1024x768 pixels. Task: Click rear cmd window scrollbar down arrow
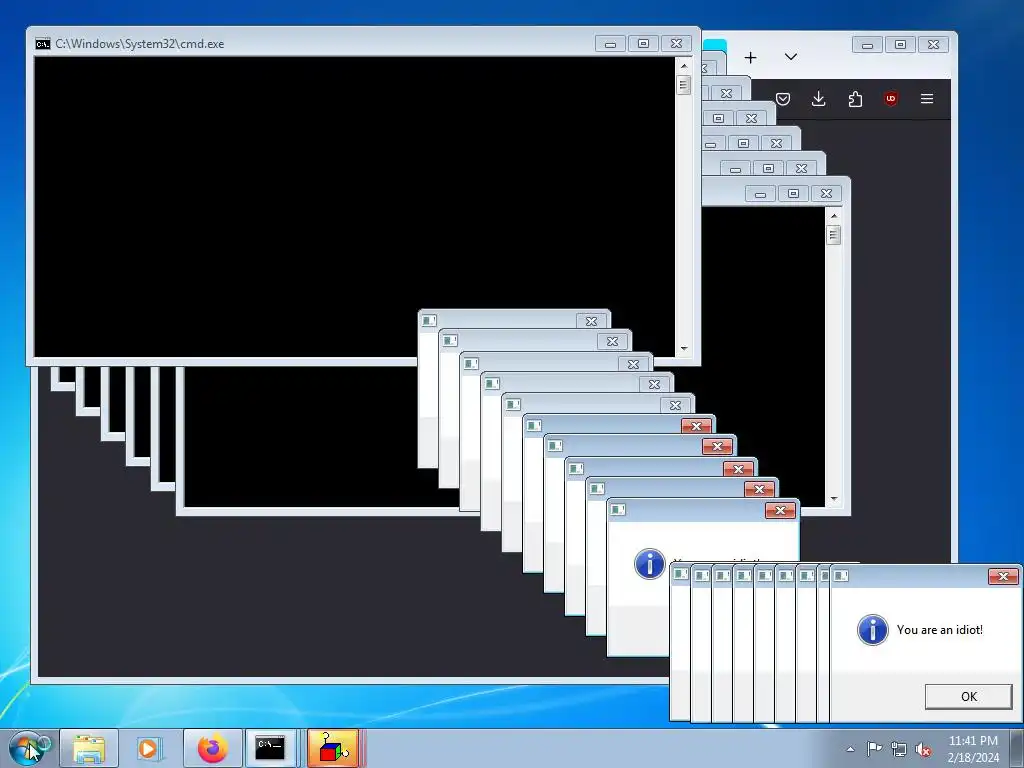click(x=833, y=499)
